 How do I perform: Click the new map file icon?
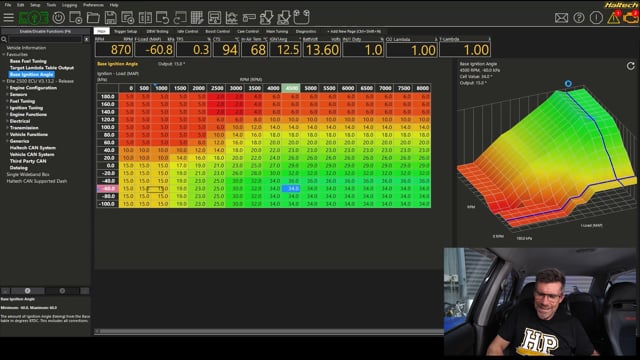click(76, 18)
